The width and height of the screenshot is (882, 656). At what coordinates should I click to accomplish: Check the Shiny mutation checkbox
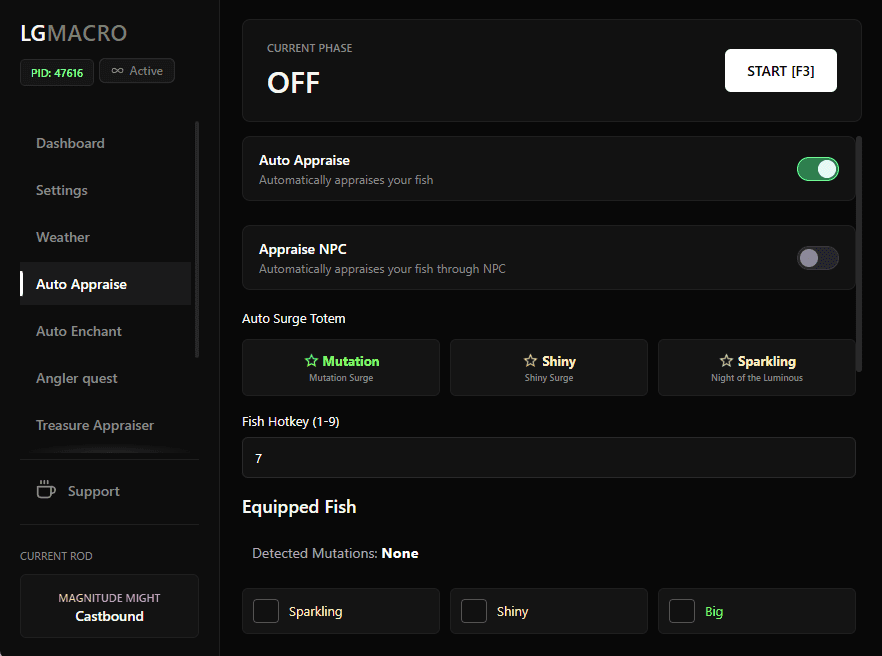coord(474,611)
